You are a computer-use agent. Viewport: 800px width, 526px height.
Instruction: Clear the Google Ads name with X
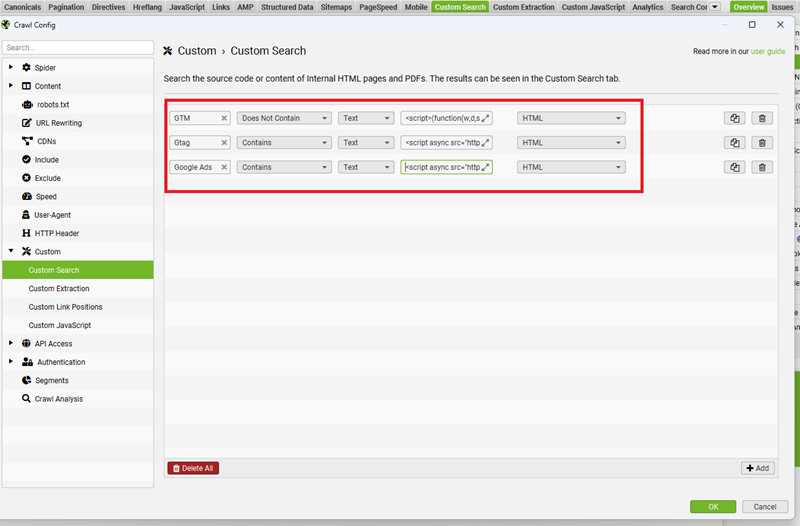pyautogui.click(x=223, y=167)
